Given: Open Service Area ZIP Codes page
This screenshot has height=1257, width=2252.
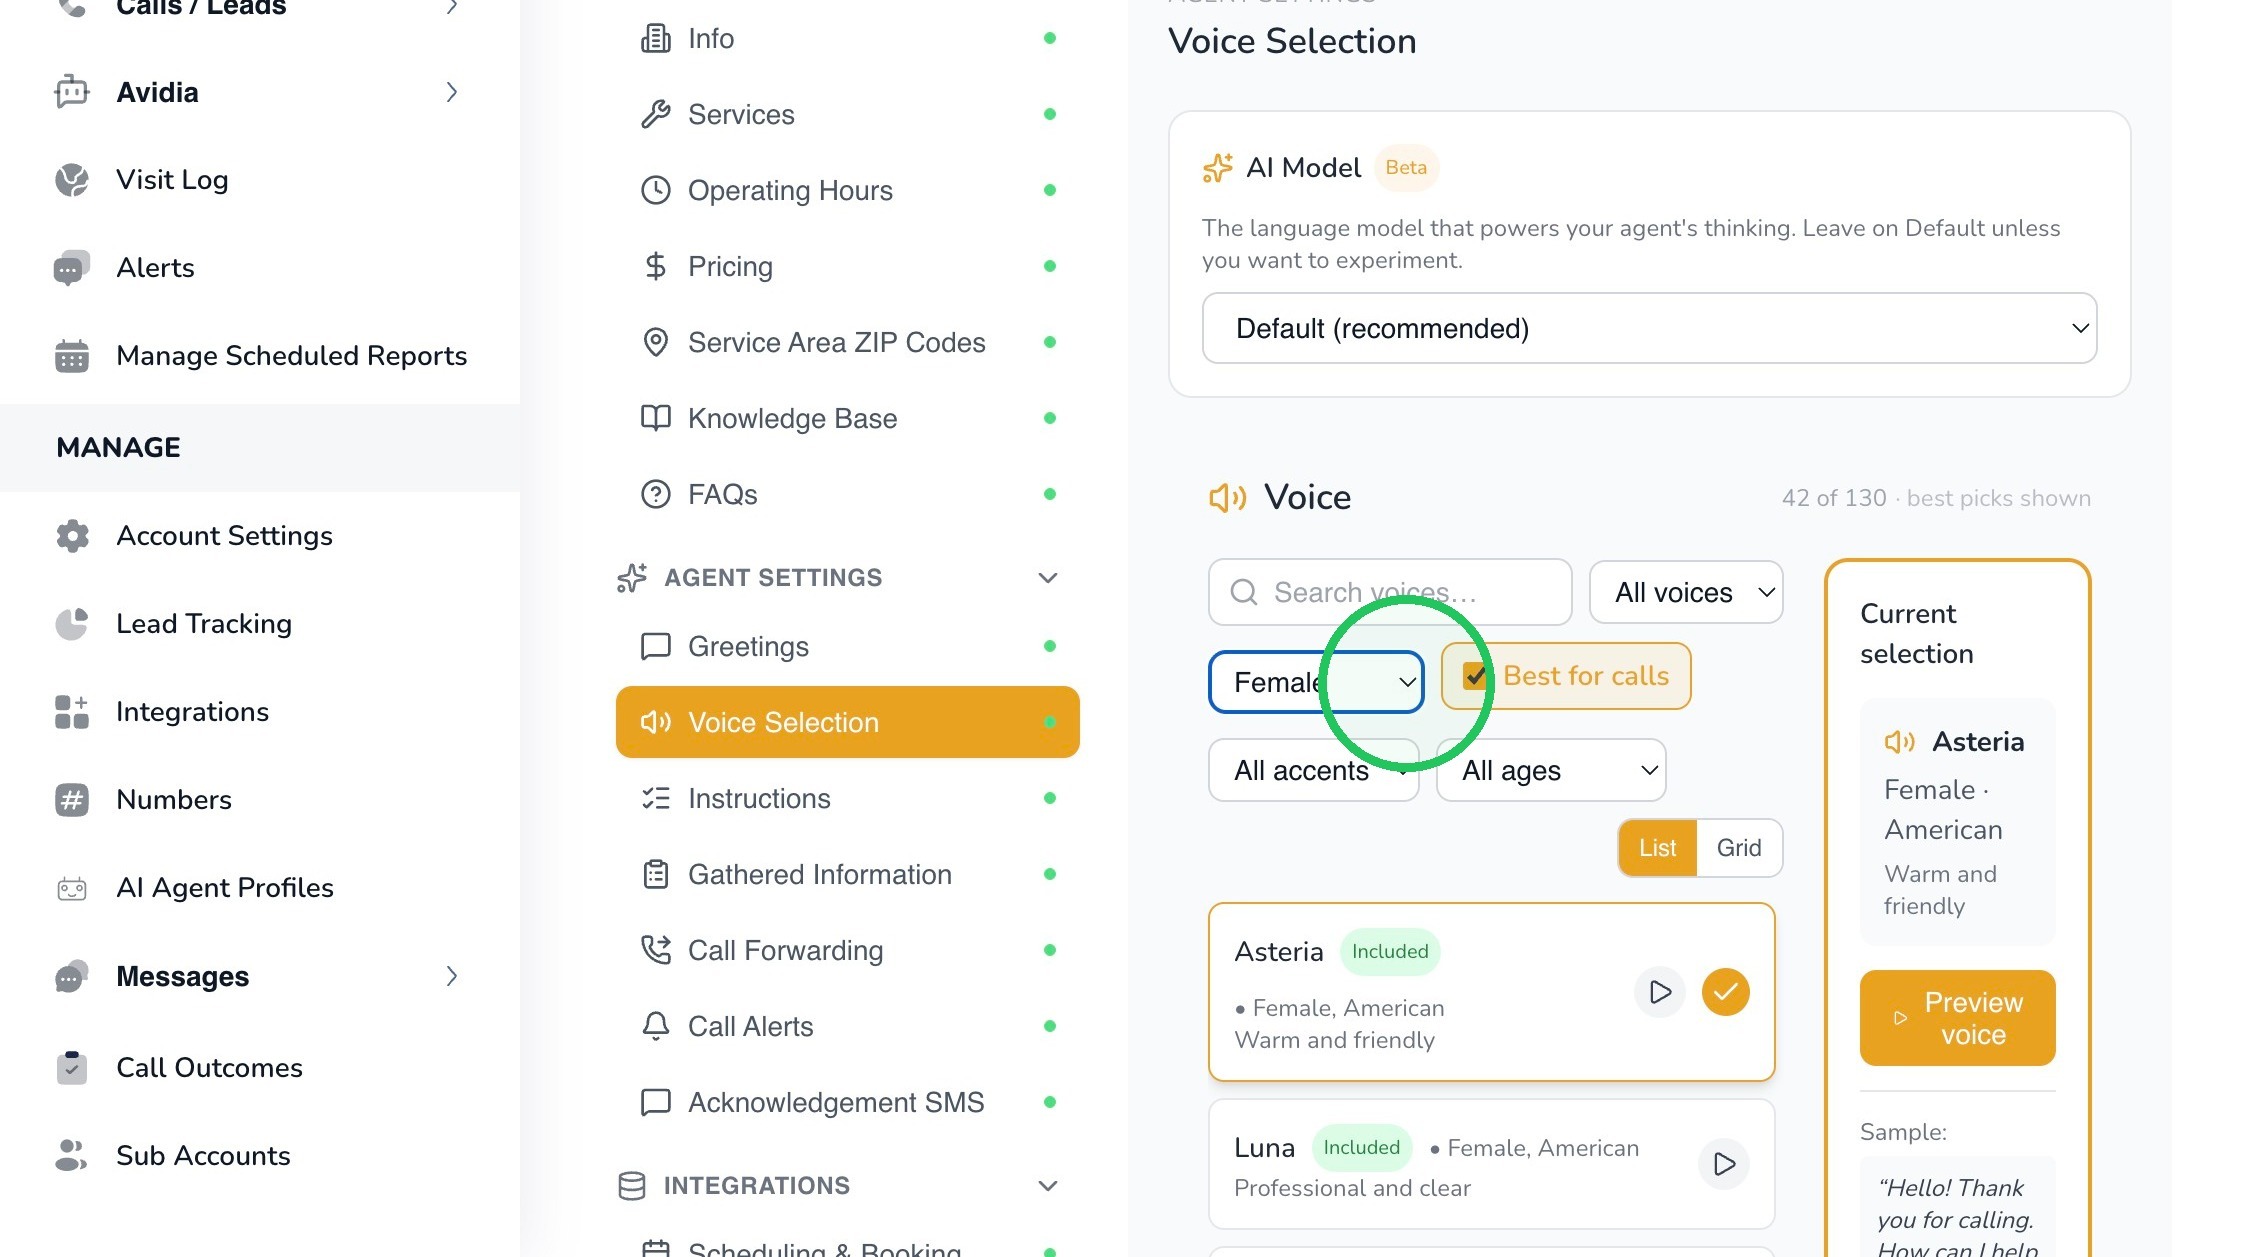Looking at the screenshot, I should tap(847, 342).
